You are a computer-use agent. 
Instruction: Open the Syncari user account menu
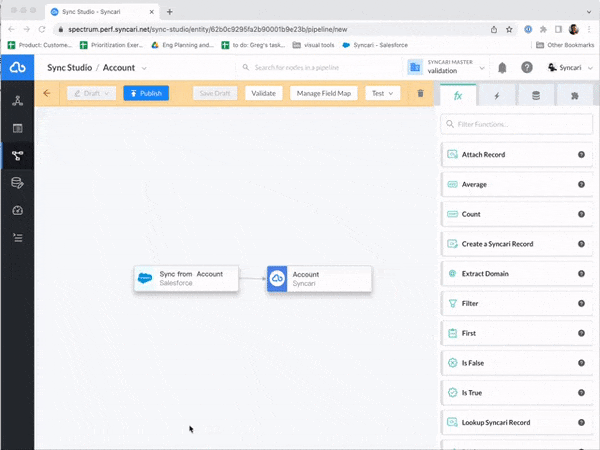570,68
